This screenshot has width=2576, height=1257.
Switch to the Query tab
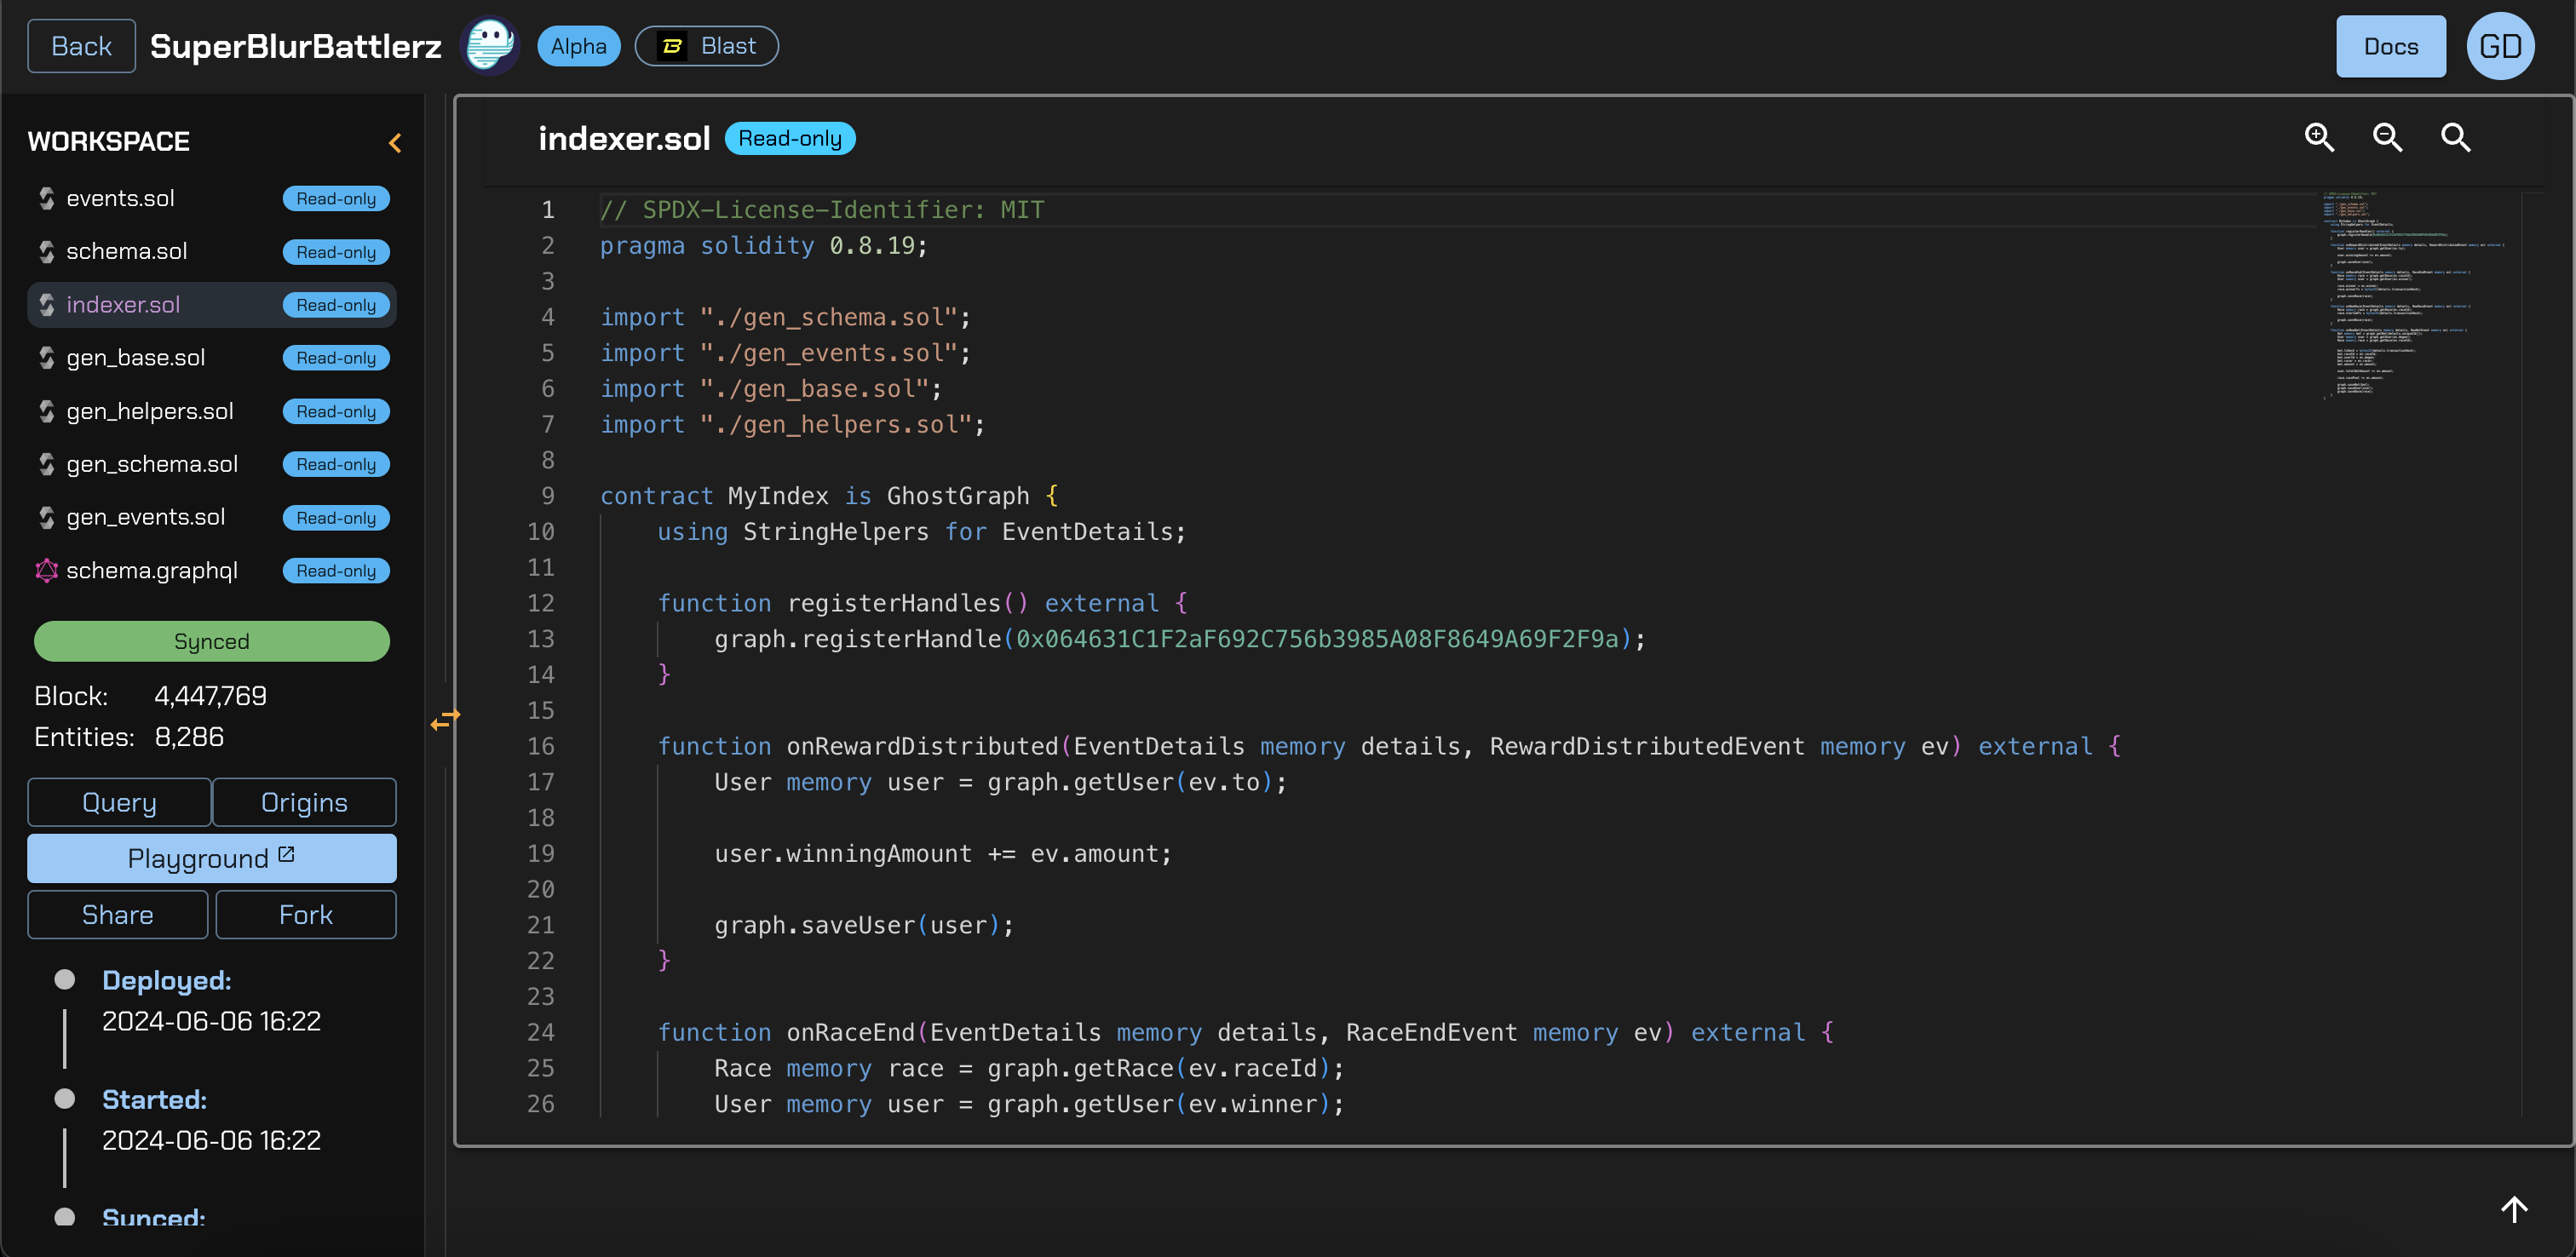[x=119, y=802]
